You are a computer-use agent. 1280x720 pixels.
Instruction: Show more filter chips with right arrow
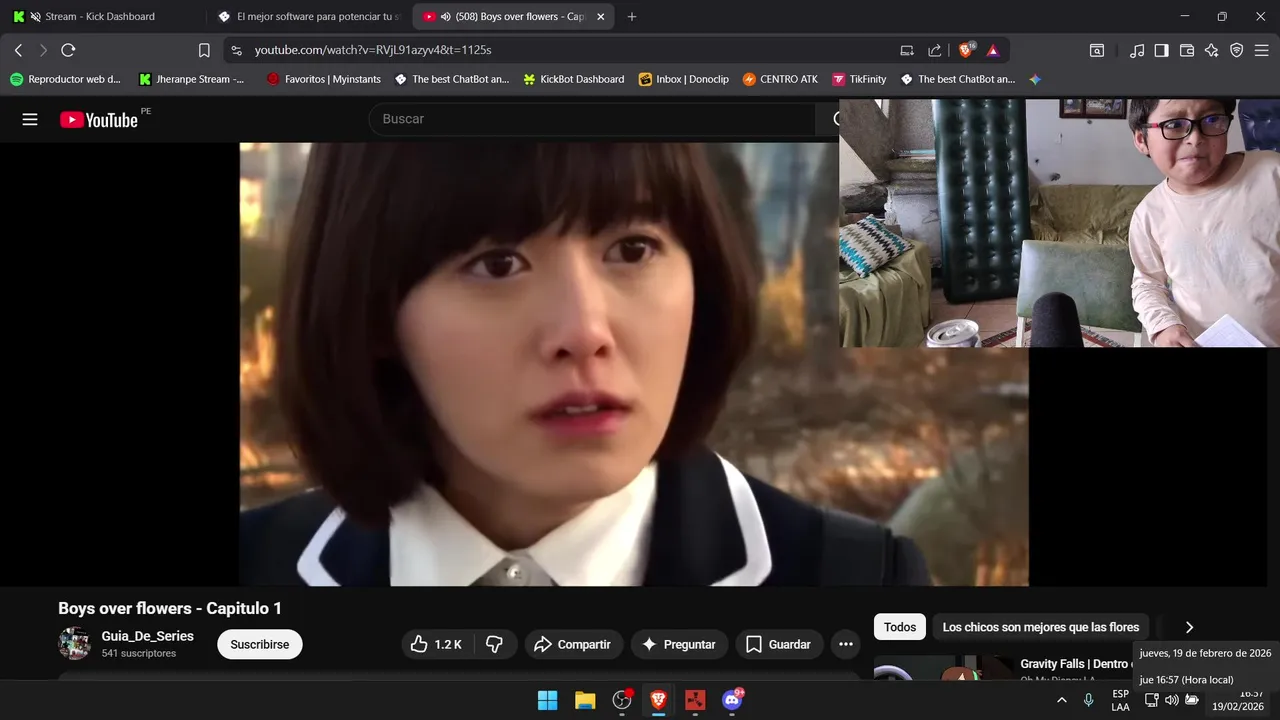1189,627
